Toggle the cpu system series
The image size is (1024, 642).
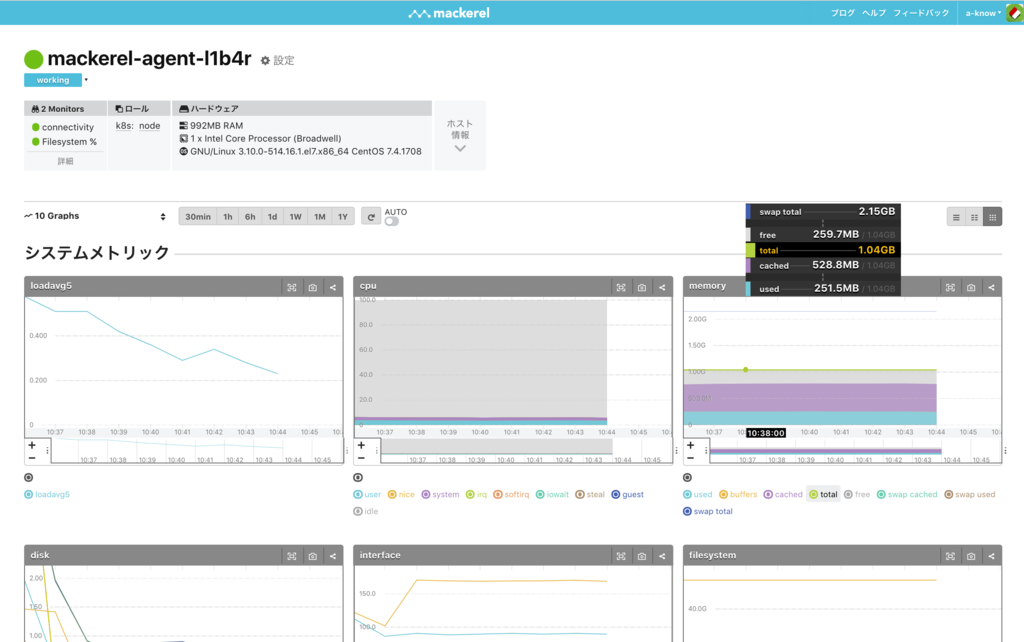click(x=440, y=494)
